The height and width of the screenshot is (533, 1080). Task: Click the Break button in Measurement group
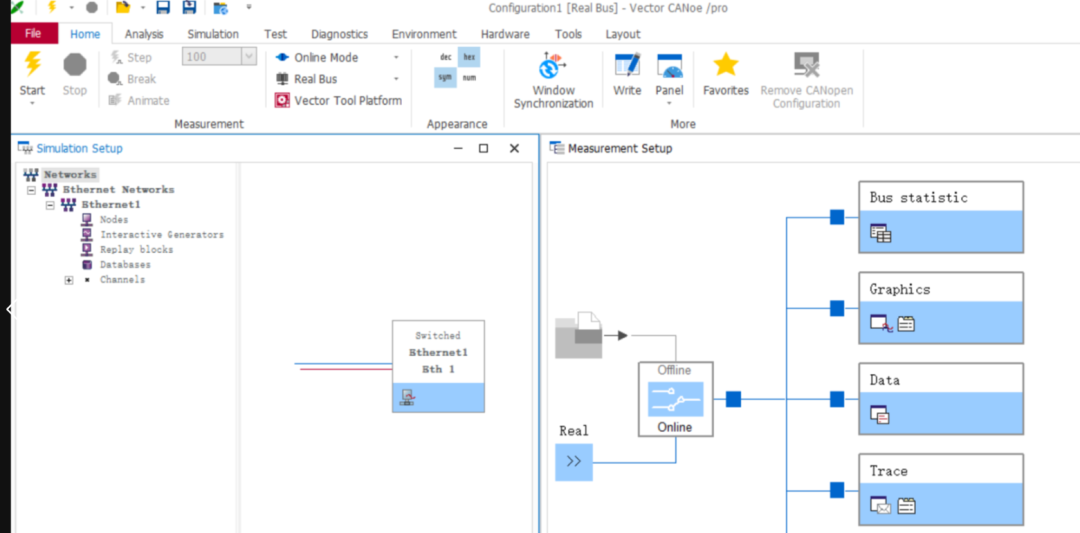pyautogui.click(x=132, y=79)
